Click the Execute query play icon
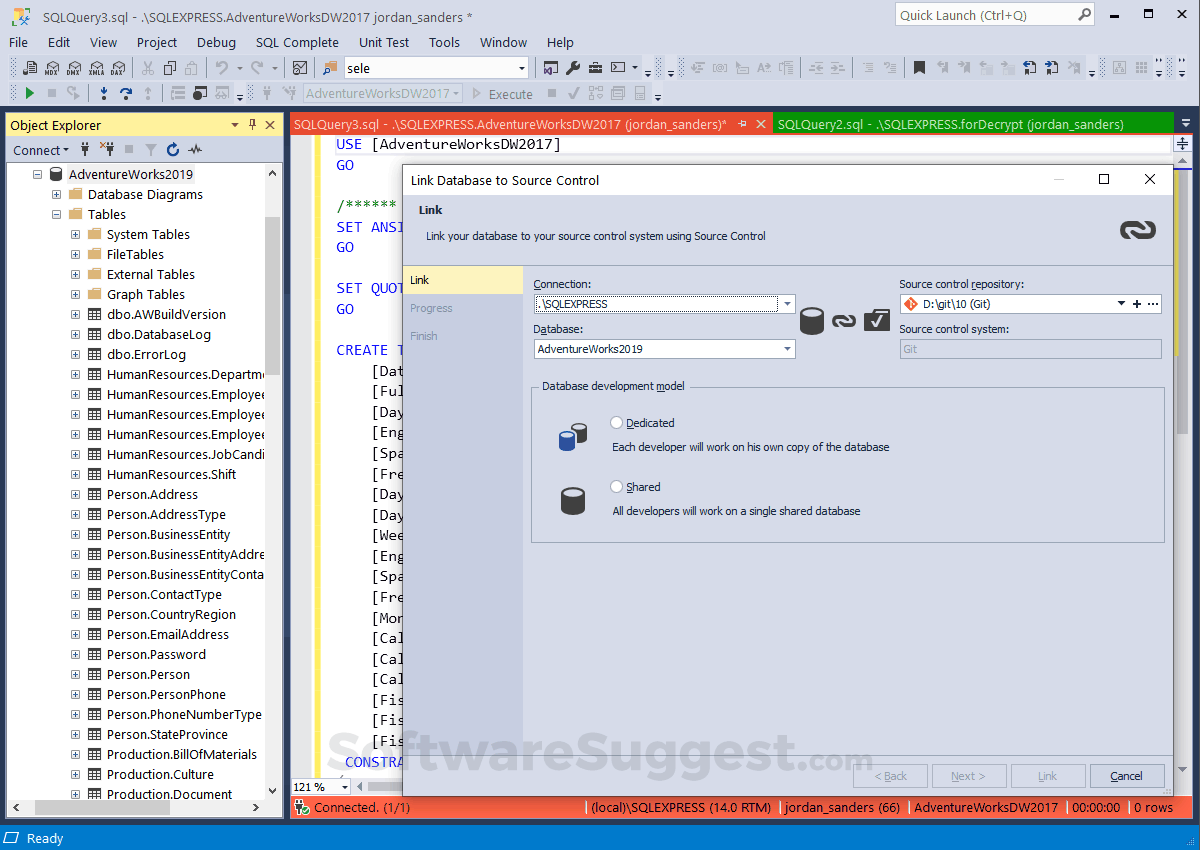The height and width of the screenshot is (850, 1200). 28,93
